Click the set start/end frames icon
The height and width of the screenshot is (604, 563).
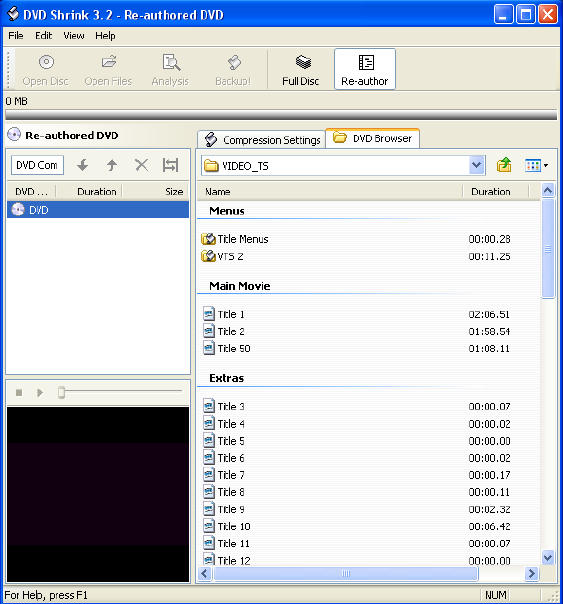tap(170, 165)
